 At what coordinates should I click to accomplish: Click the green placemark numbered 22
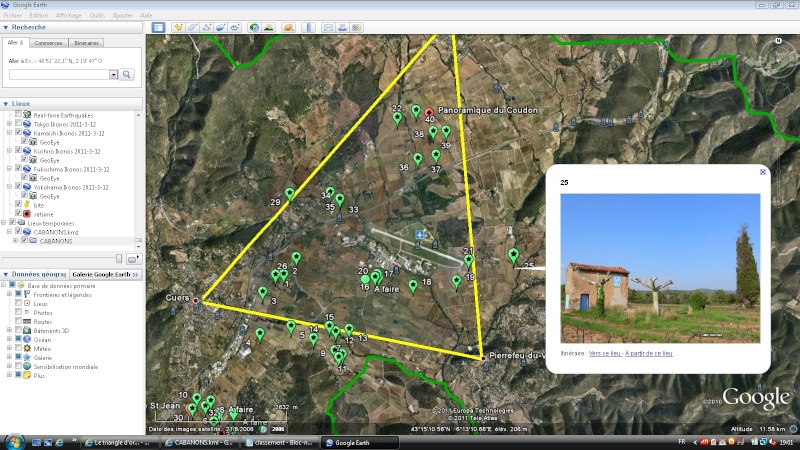[x=397, y=119]
